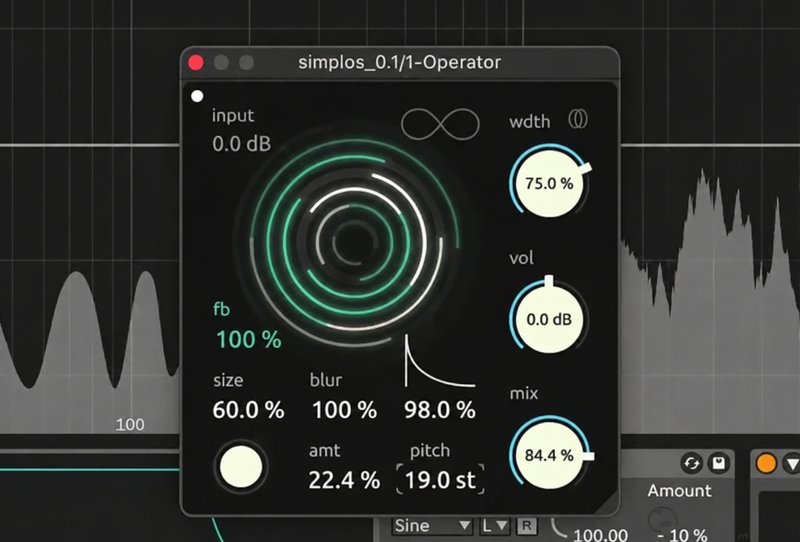The image size is (800, 542).
Task: Click the white dot in plugin corner
Action: tap(197, 96)
